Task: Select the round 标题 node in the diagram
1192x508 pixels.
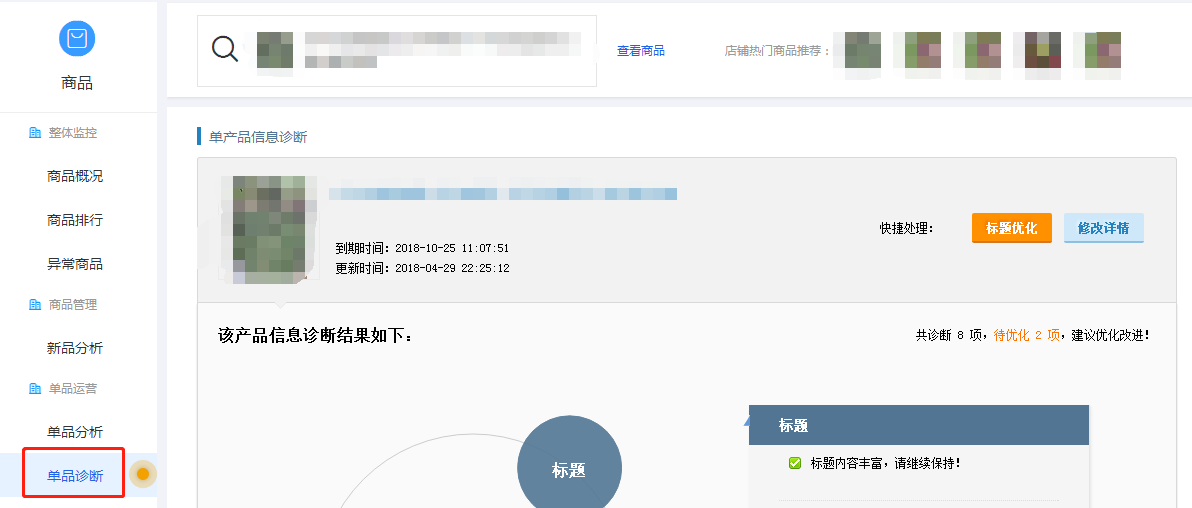Action: 569,469
